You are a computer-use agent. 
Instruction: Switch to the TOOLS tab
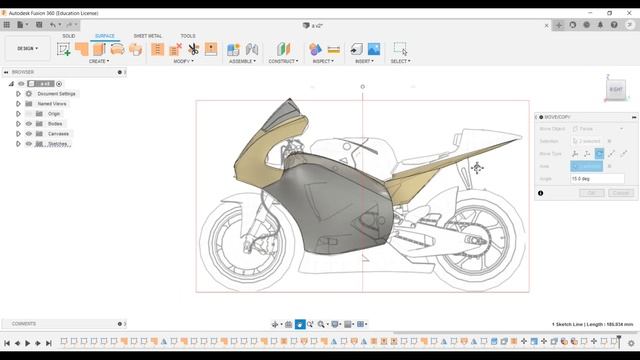[x=188, y=36]
